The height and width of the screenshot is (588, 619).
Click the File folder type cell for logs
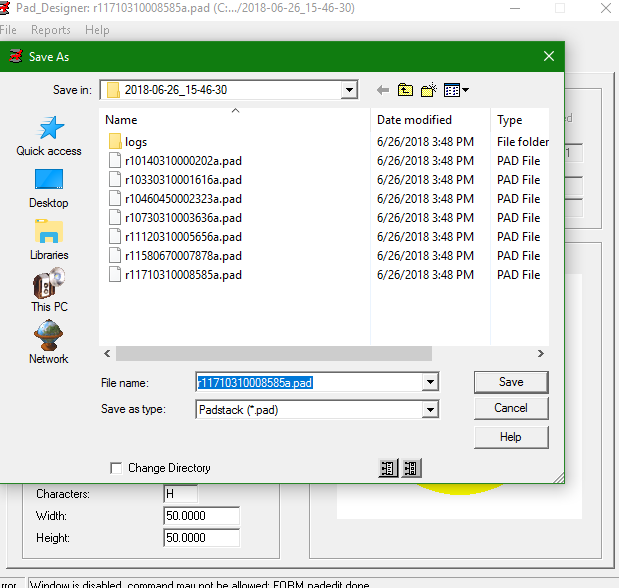523,142
